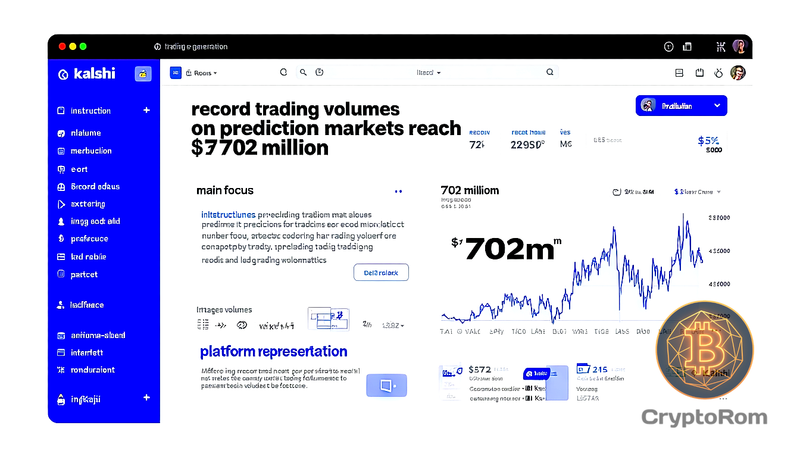Viewport: 800px width, 457px height.
Task: Open the chart type dropdown above chart
Action: click(697, 192)
